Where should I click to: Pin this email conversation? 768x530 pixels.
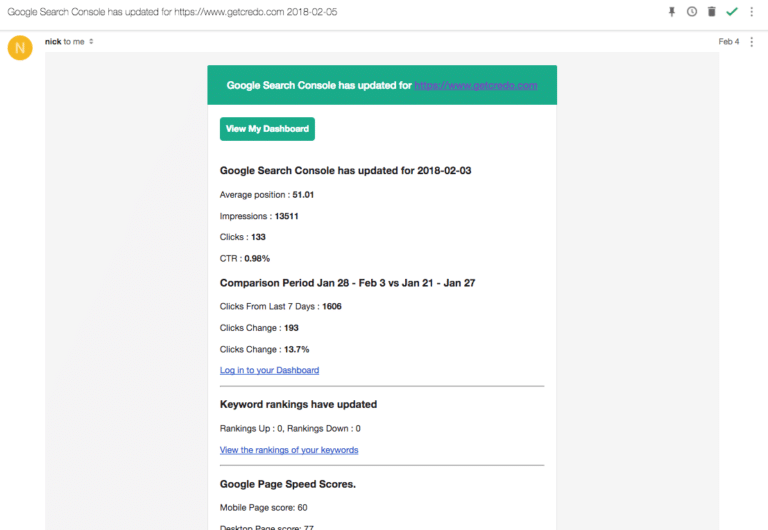(x=672, y=11)
